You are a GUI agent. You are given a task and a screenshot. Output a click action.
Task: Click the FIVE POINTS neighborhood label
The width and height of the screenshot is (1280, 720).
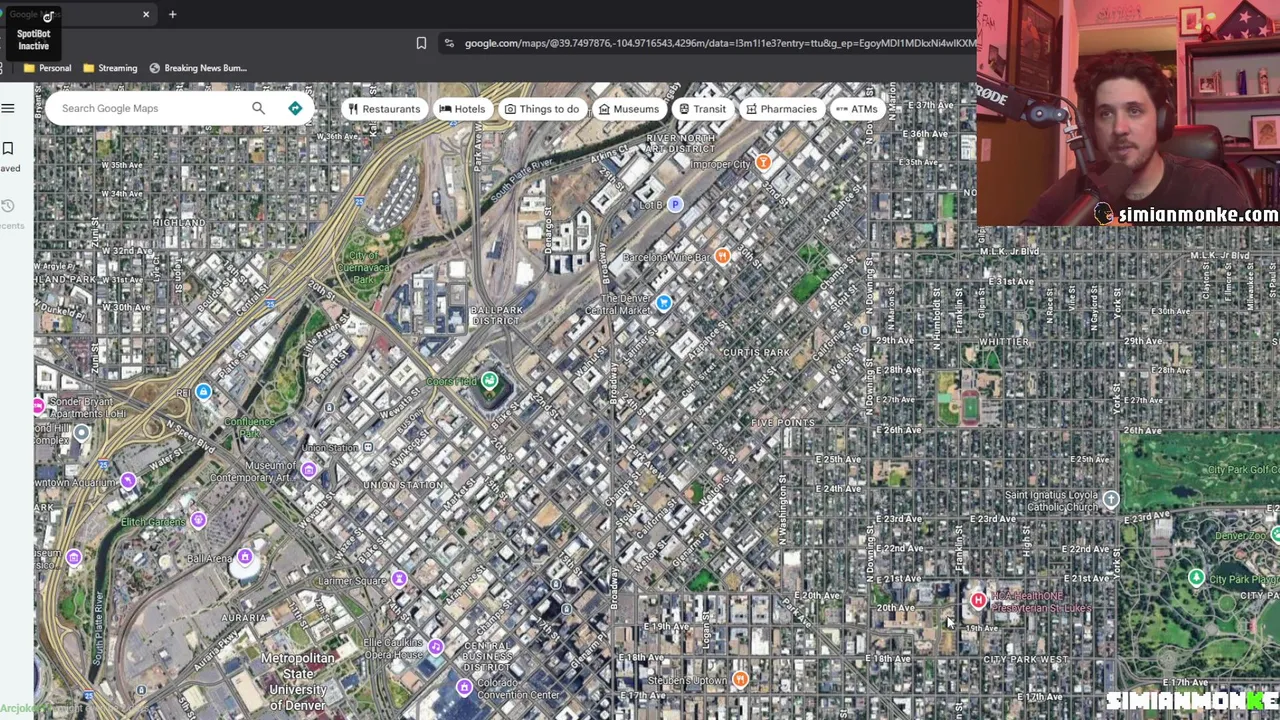[783, 423]
